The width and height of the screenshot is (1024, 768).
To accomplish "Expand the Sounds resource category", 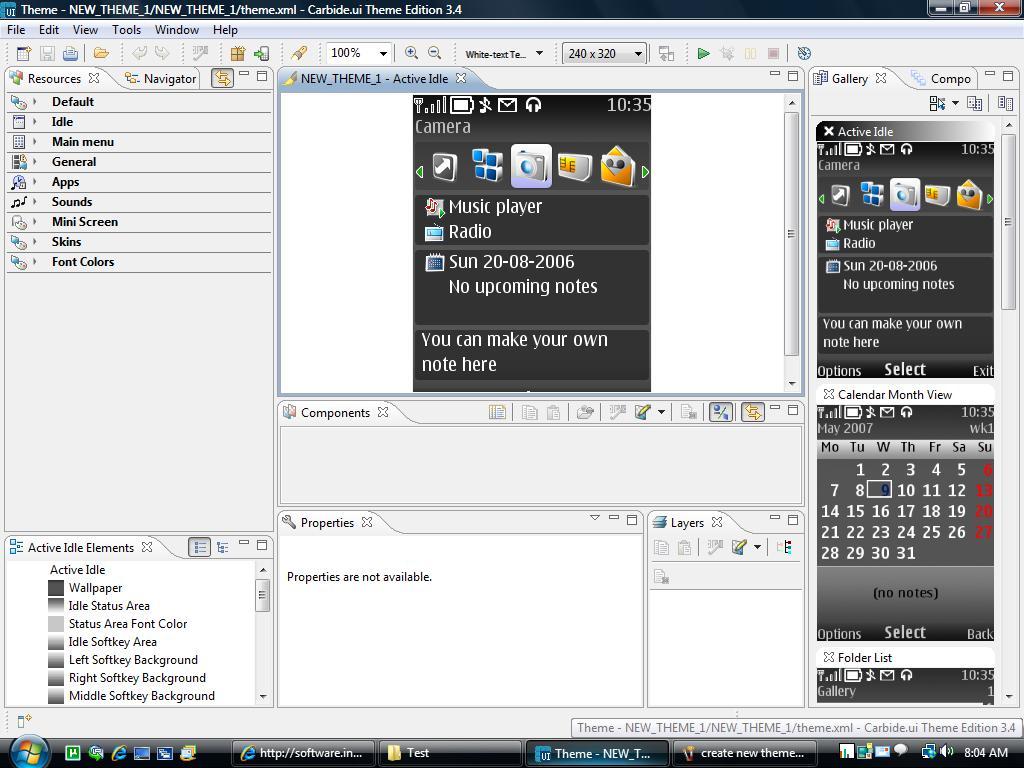I will pyautogui.click(x=84, y=202).
